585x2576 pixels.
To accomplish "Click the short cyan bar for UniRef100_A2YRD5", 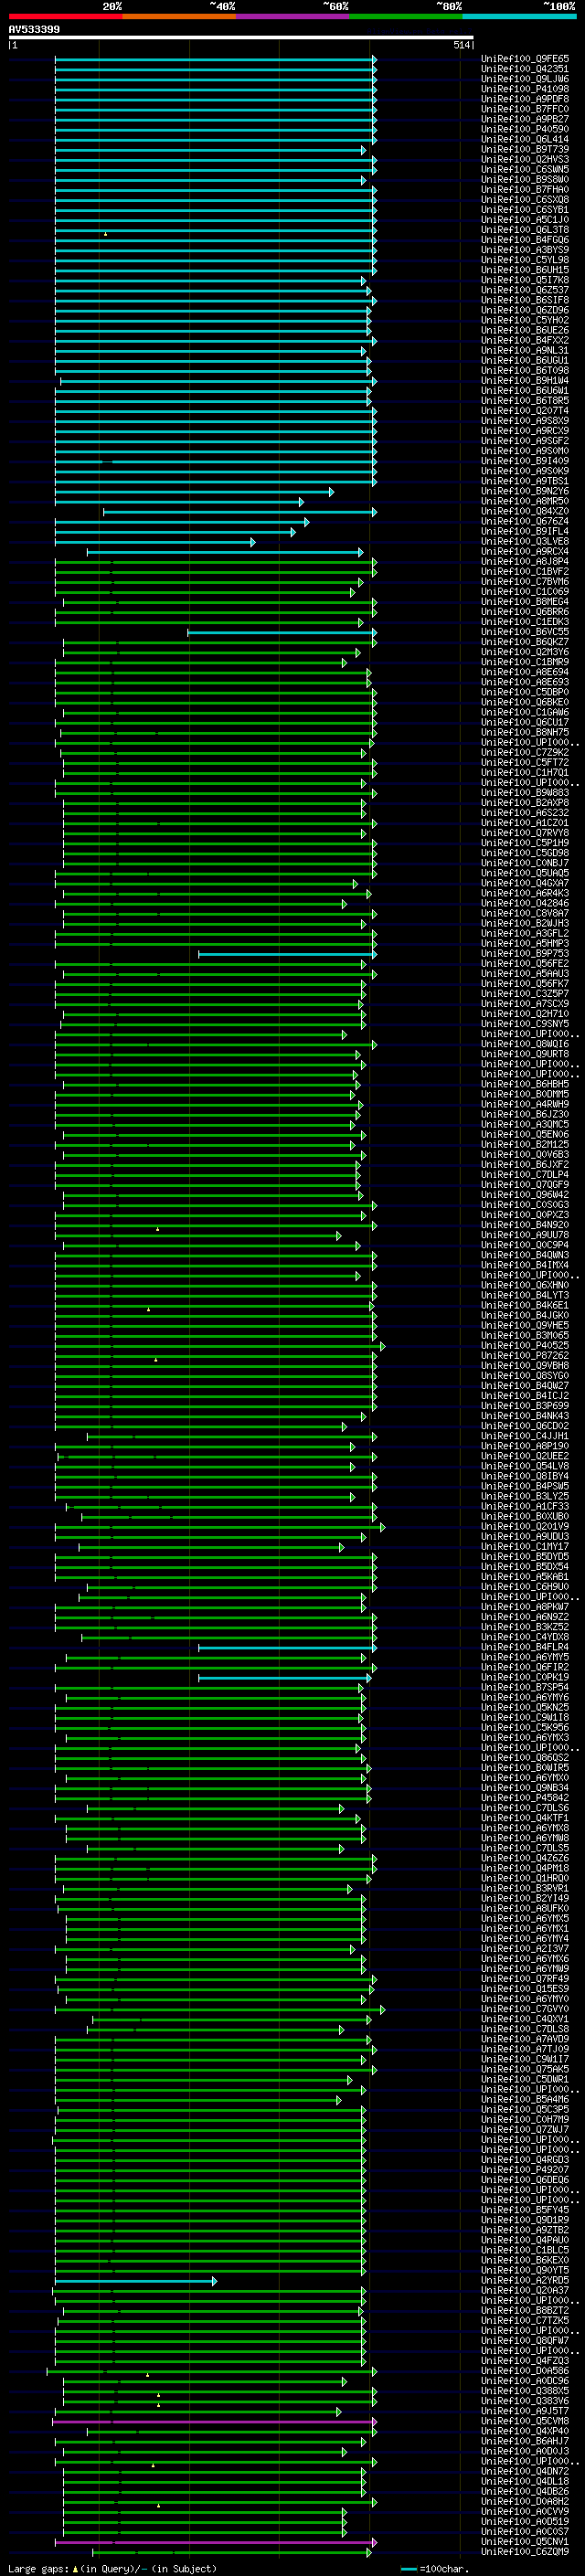I will click(135, 2281).
